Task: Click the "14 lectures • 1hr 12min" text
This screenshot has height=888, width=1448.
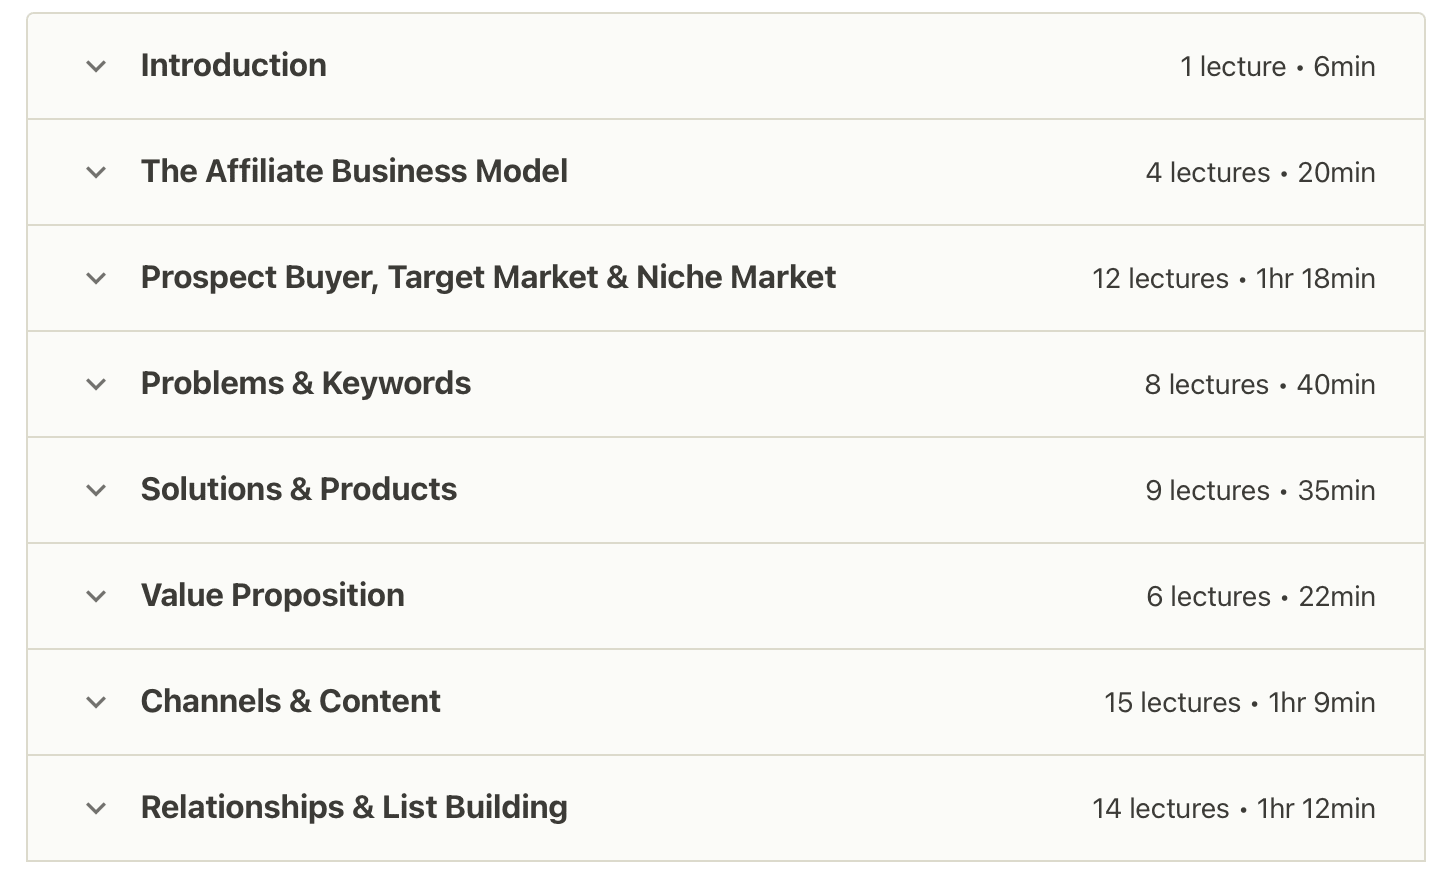Action: tap(1233, 809)
